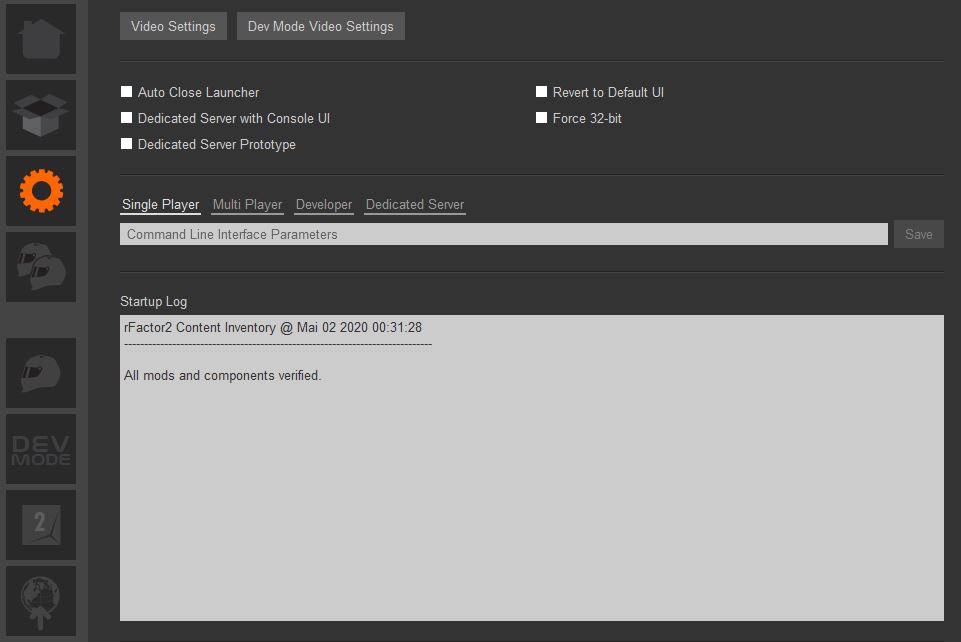Viewport: 961px width, 642px height.
Task: Open Video Settings
Action: tap(173, 26)
